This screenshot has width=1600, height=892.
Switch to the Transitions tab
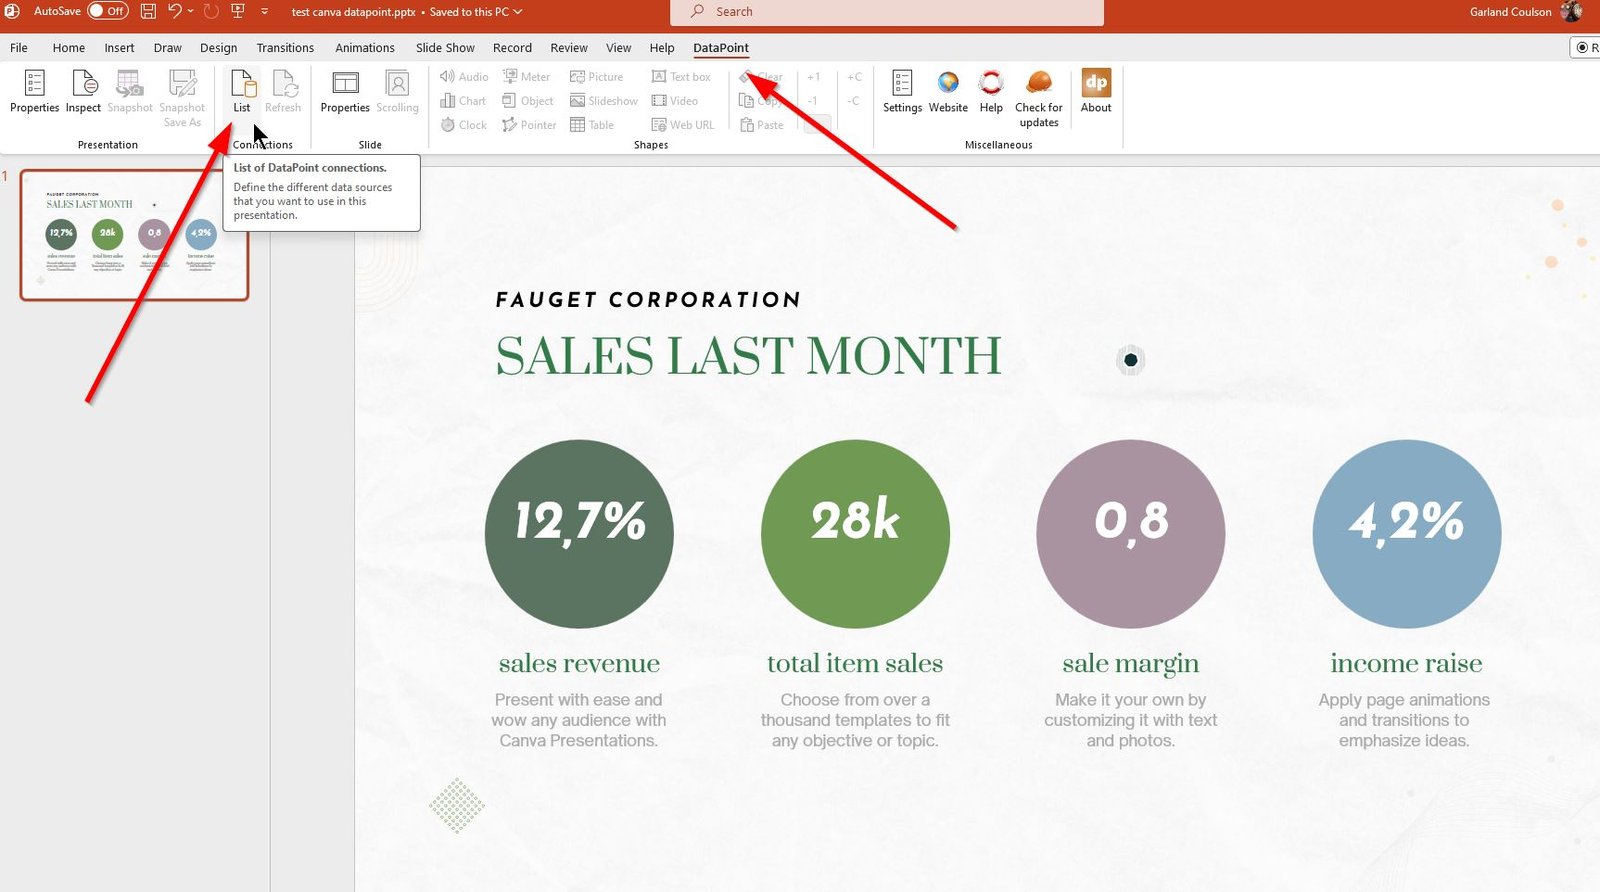click(x=285, y=48)
